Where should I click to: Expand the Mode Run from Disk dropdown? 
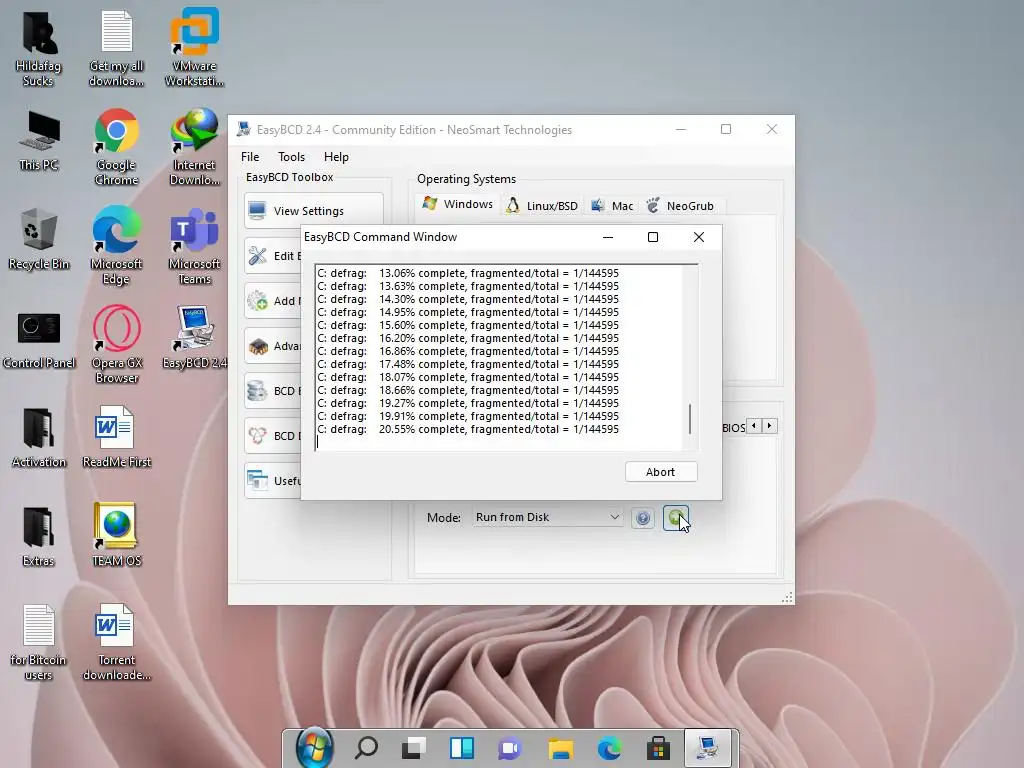click(547, 517)
